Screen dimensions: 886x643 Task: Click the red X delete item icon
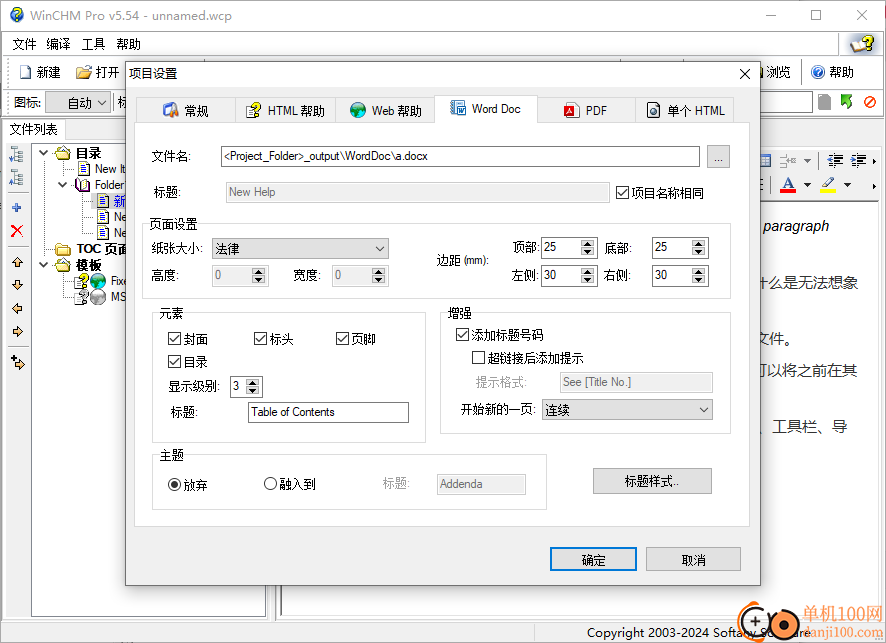tap(17, 231)
